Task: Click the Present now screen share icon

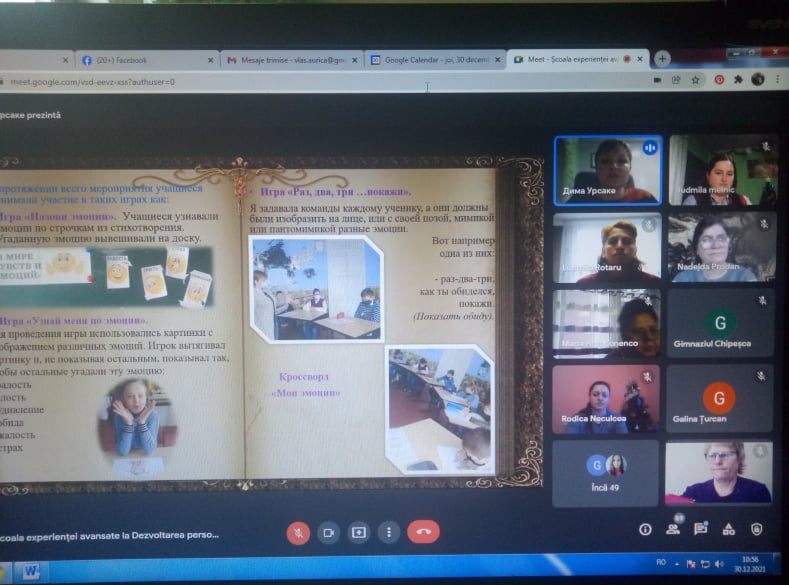Action: point(358,533)
